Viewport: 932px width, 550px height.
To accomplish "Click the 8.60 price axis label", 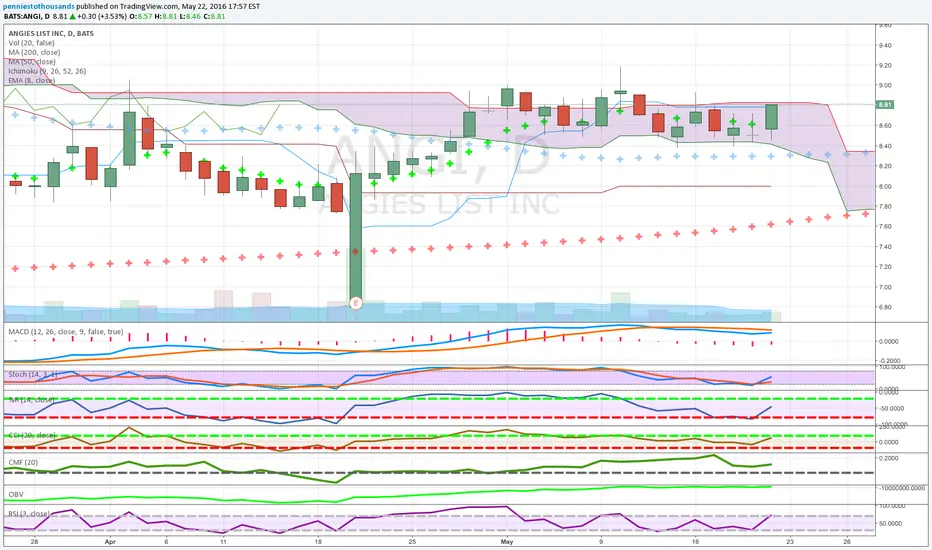I will coord(884,126).
